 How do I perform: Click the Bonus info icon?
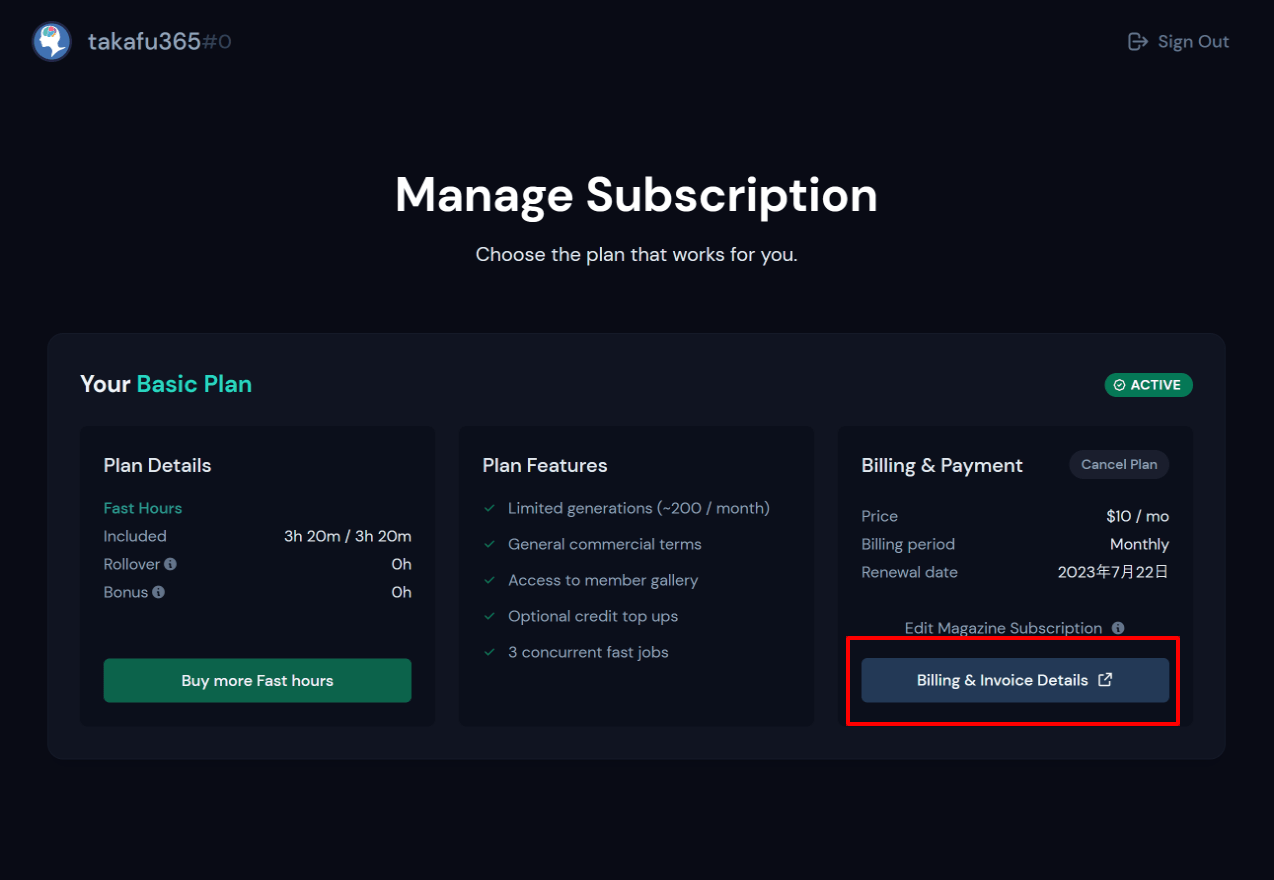[x=159, y=592]
